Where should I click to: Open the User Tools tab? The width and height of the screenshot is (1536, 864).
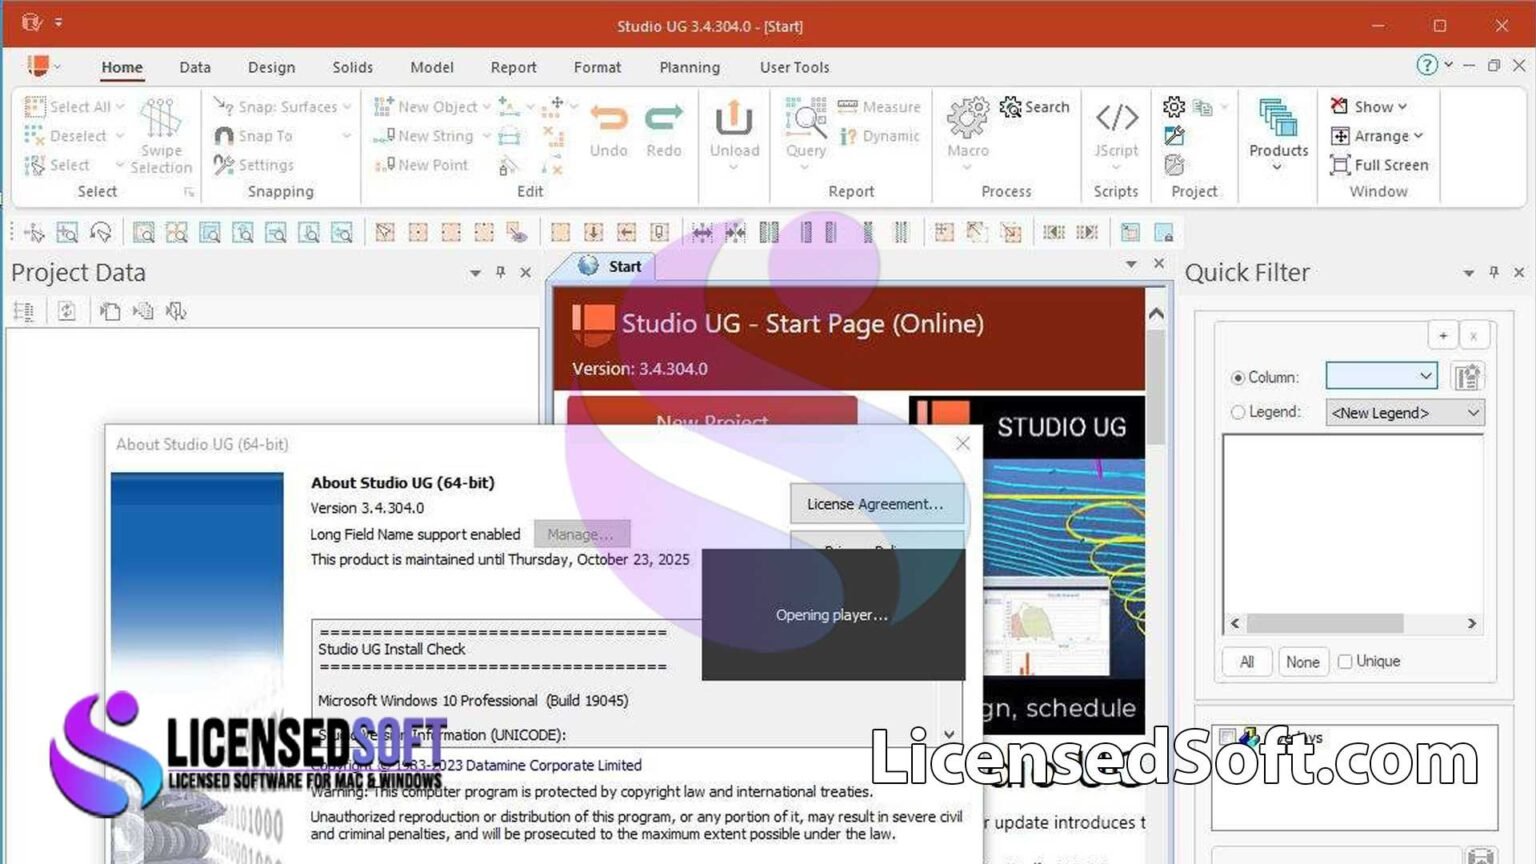click(794, 67)
